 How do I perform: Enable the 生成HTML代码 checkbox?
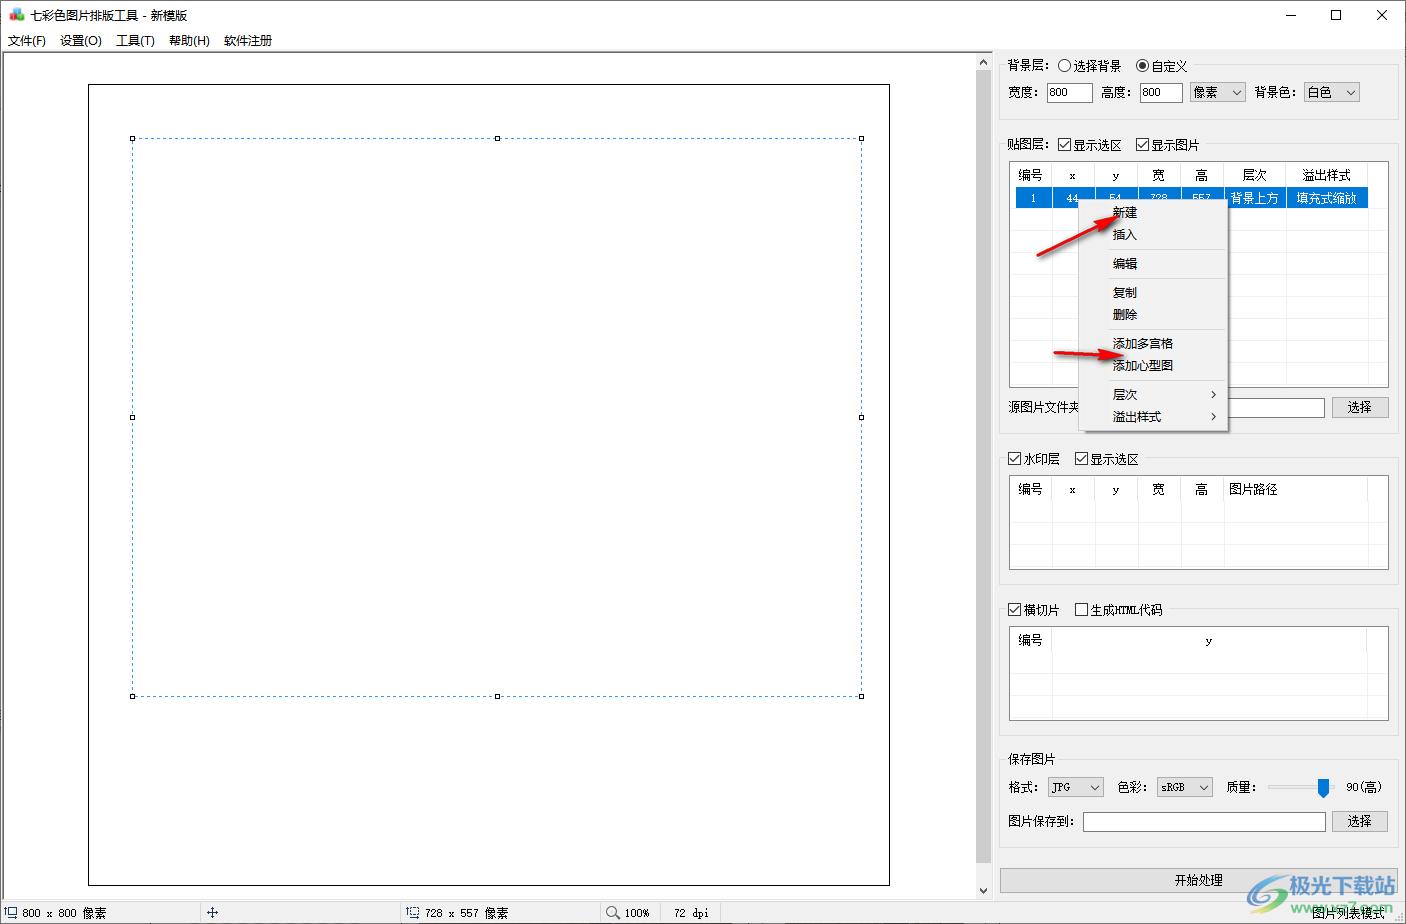tap(1081, 609)
